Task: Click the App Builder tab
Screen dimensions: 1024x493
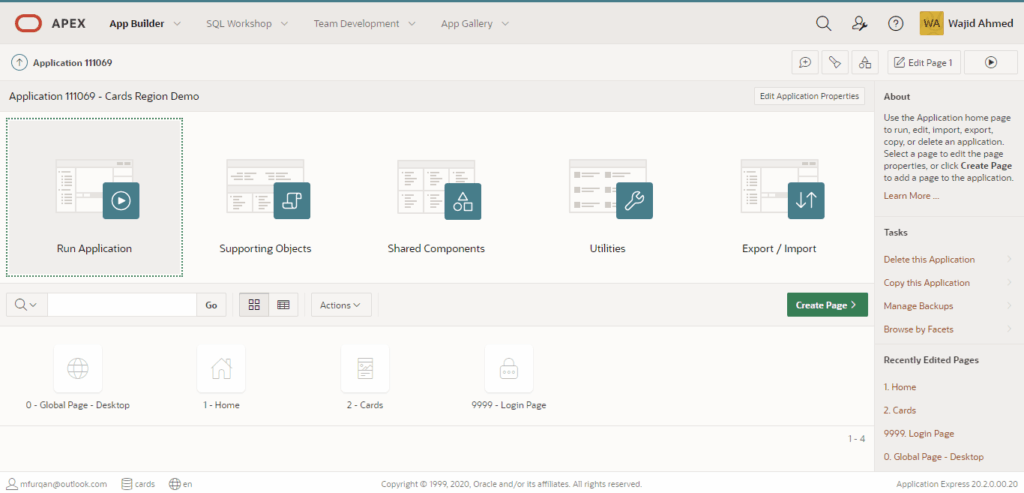Action: 136,24
